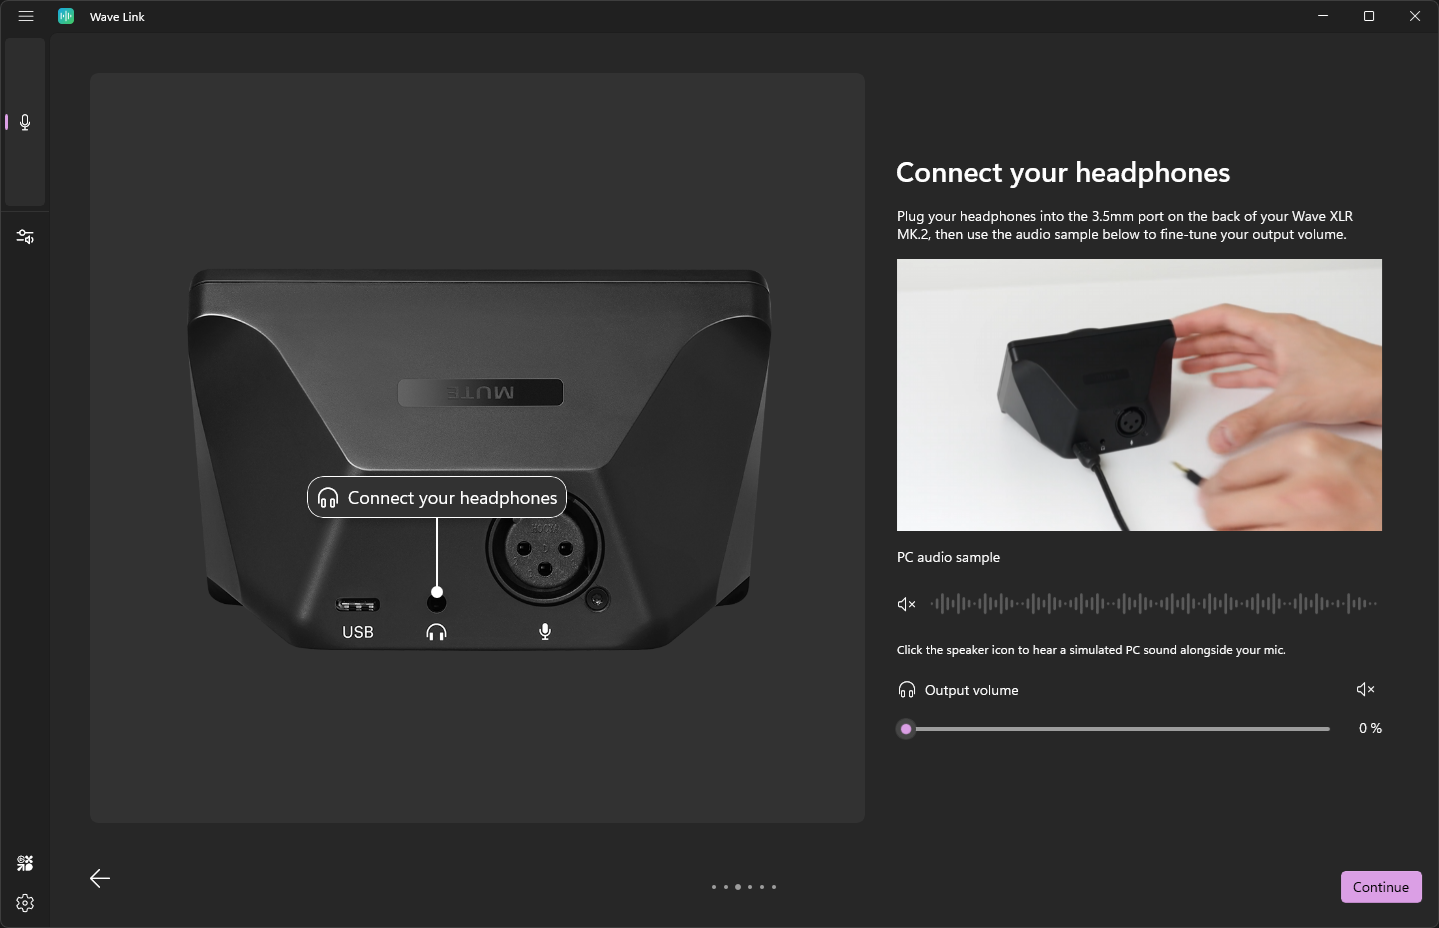The image size is (1439, 928).
Task: Jump to the first onboarding page dot
Action: click(x=713, y=887)
